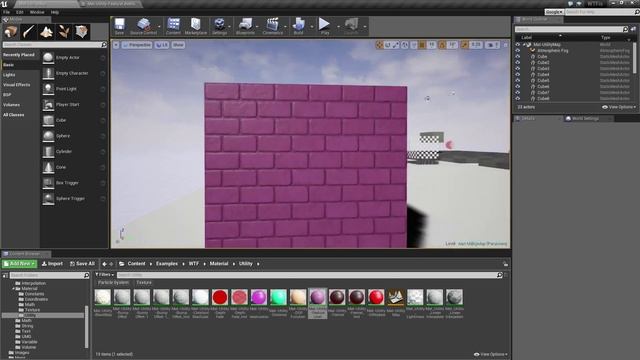Click the sources panel toggle icon
This screenshot has width=640, height=360.
pyautogui.click(x=5, y=276)
